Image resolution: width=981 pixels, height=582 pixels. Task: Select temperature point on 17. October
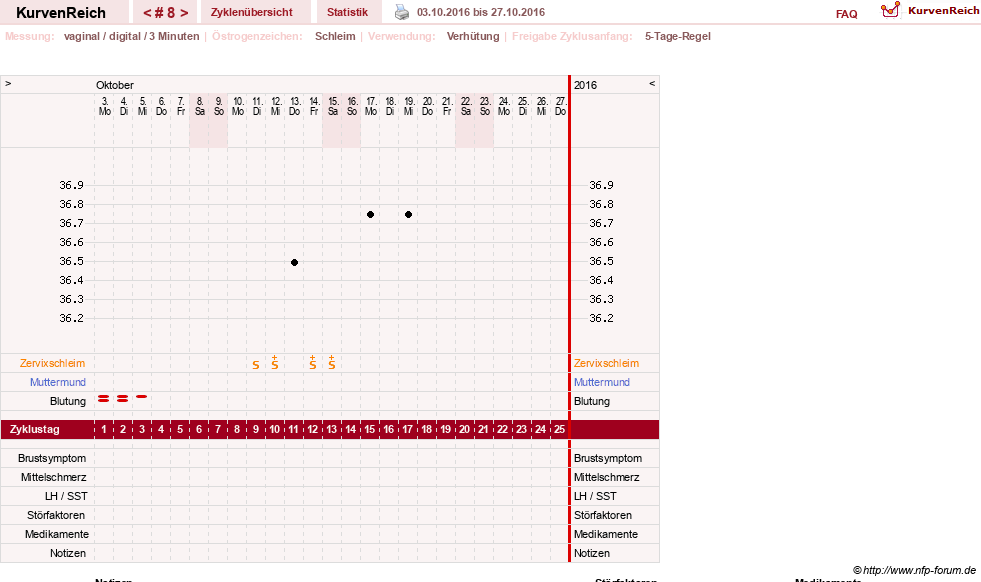[x=370, y=215]
